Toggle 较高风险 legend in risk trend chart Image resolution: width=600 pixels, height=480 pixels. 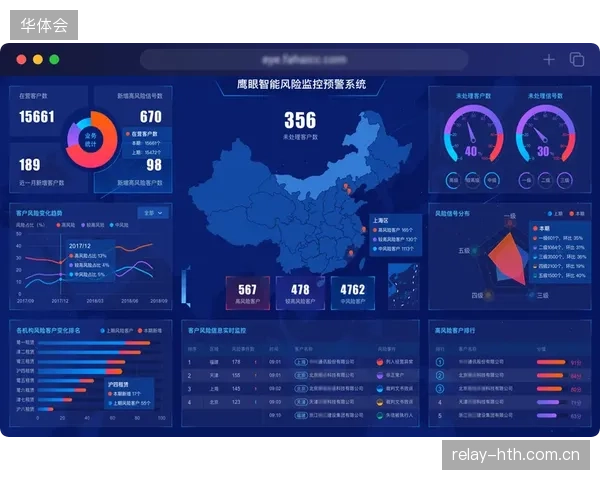coord(93,225)
